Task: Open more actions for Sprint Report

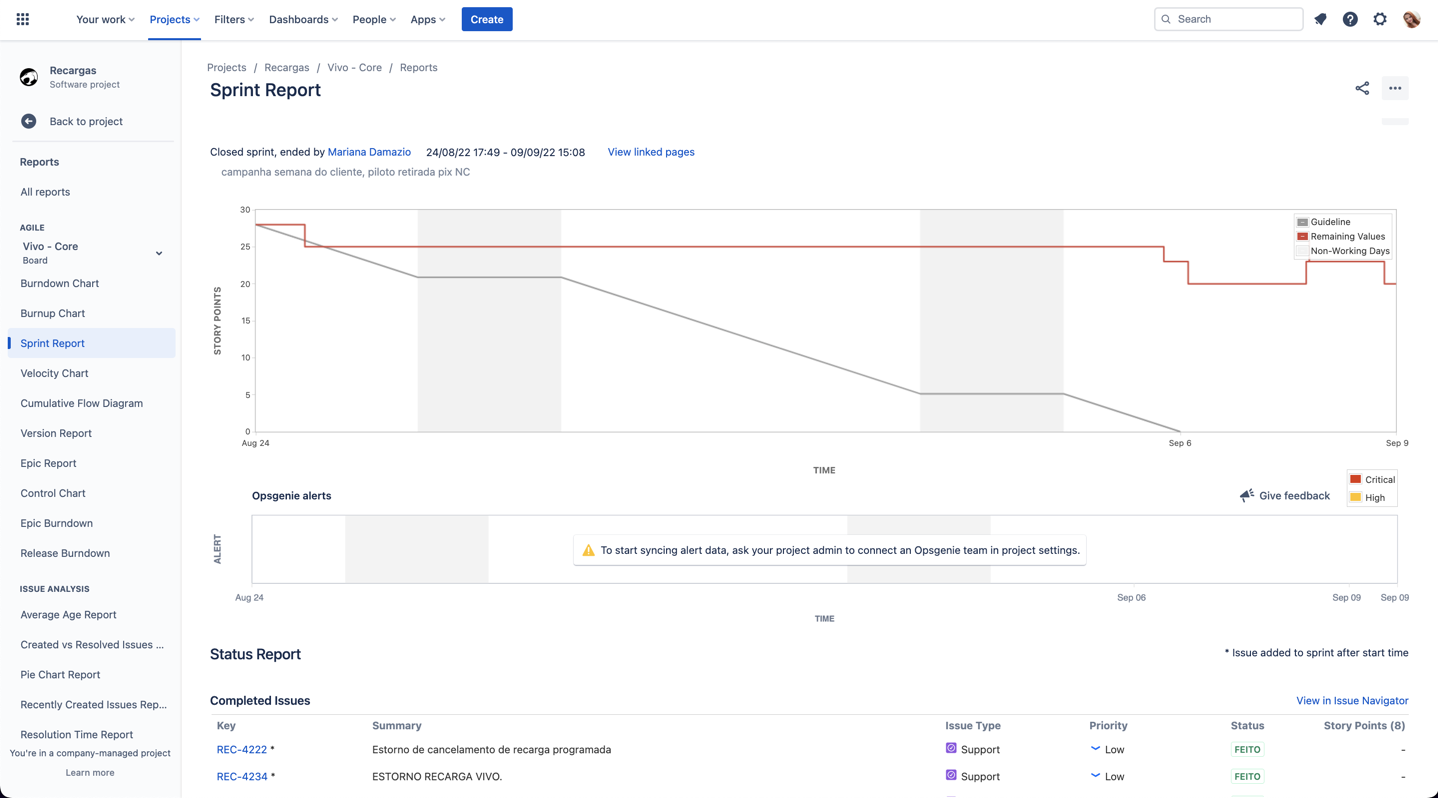Action: click(x=1394, y=88)
